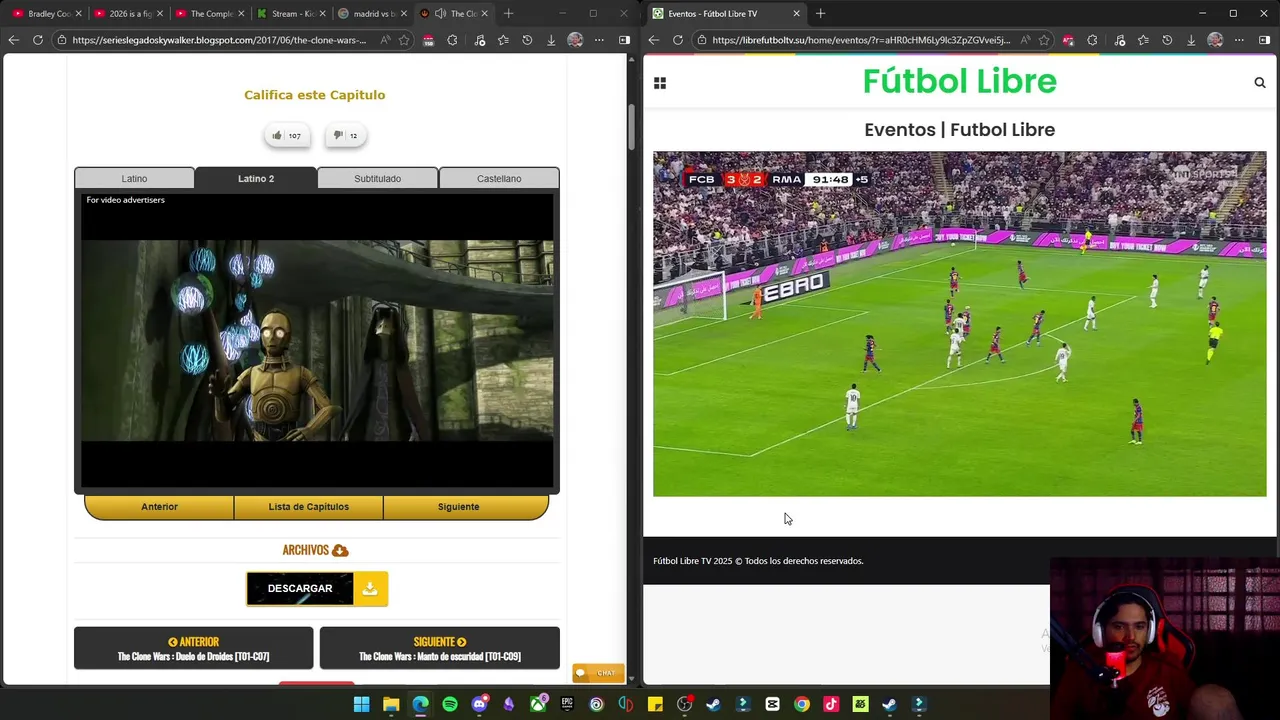Switch to the Castellano video tab
The height and width of the screenshot is (720, 1280).
click(x=499, y=178)
